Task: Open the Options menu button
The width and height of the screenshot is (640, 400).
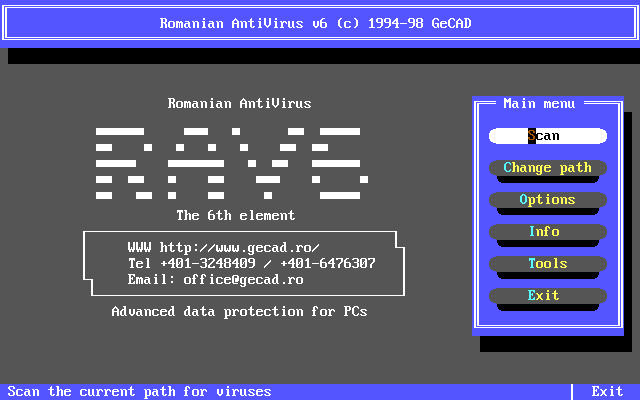Action: (547, 200)
